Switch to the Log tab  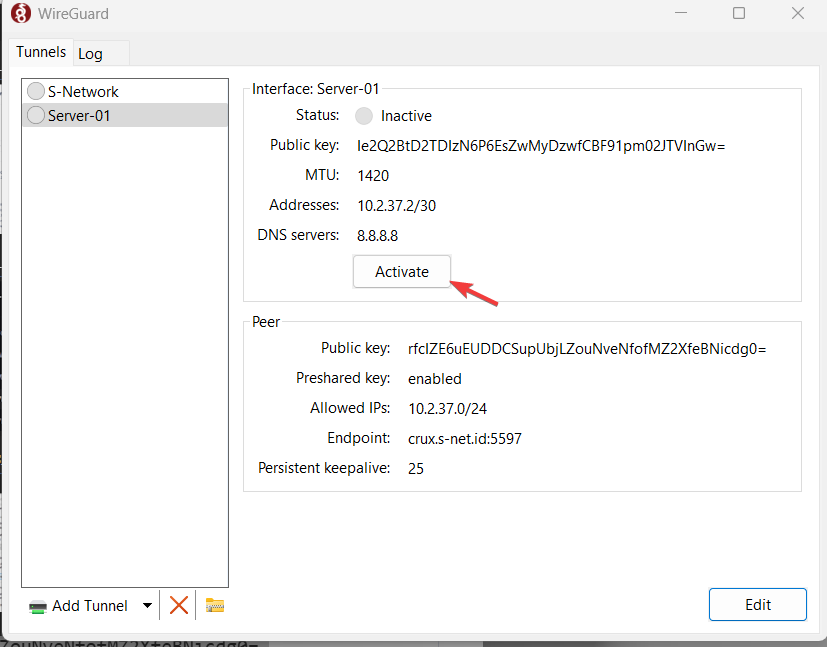point(101,54)
